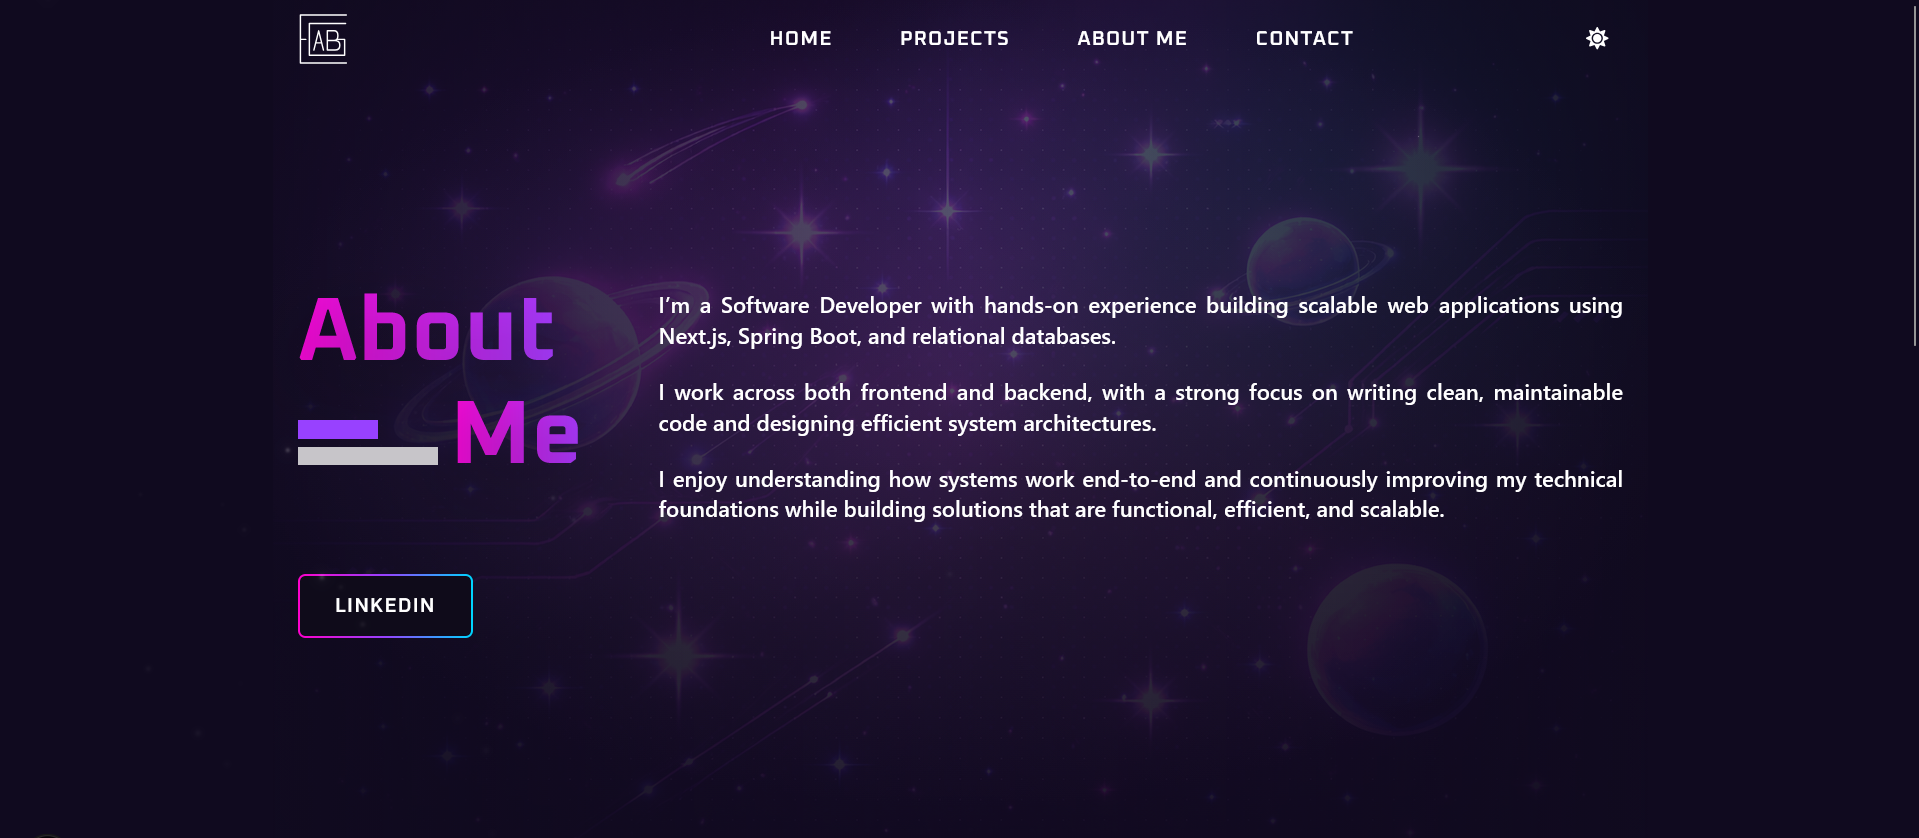The image size is (1919, 838).
Task: Go to the Home nav item
Action: [x=800, y=38]
